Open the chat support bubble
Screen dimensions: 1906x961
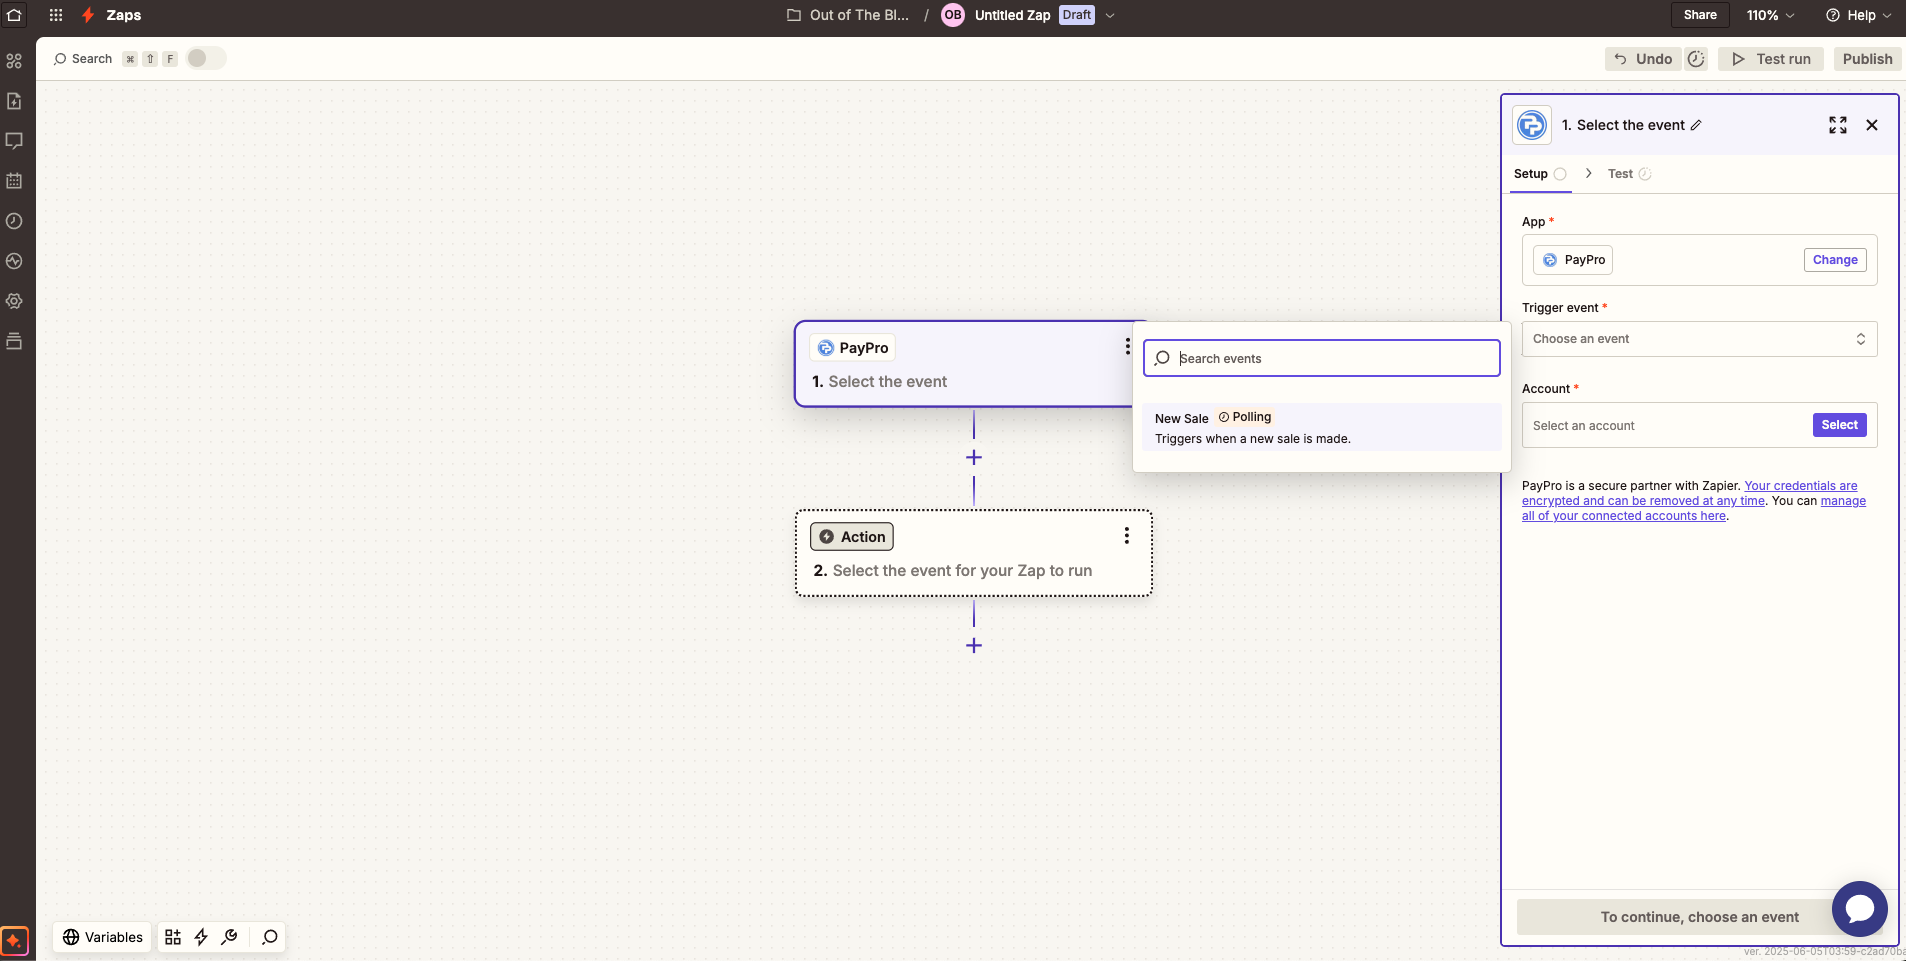[x=1860, y=909]
